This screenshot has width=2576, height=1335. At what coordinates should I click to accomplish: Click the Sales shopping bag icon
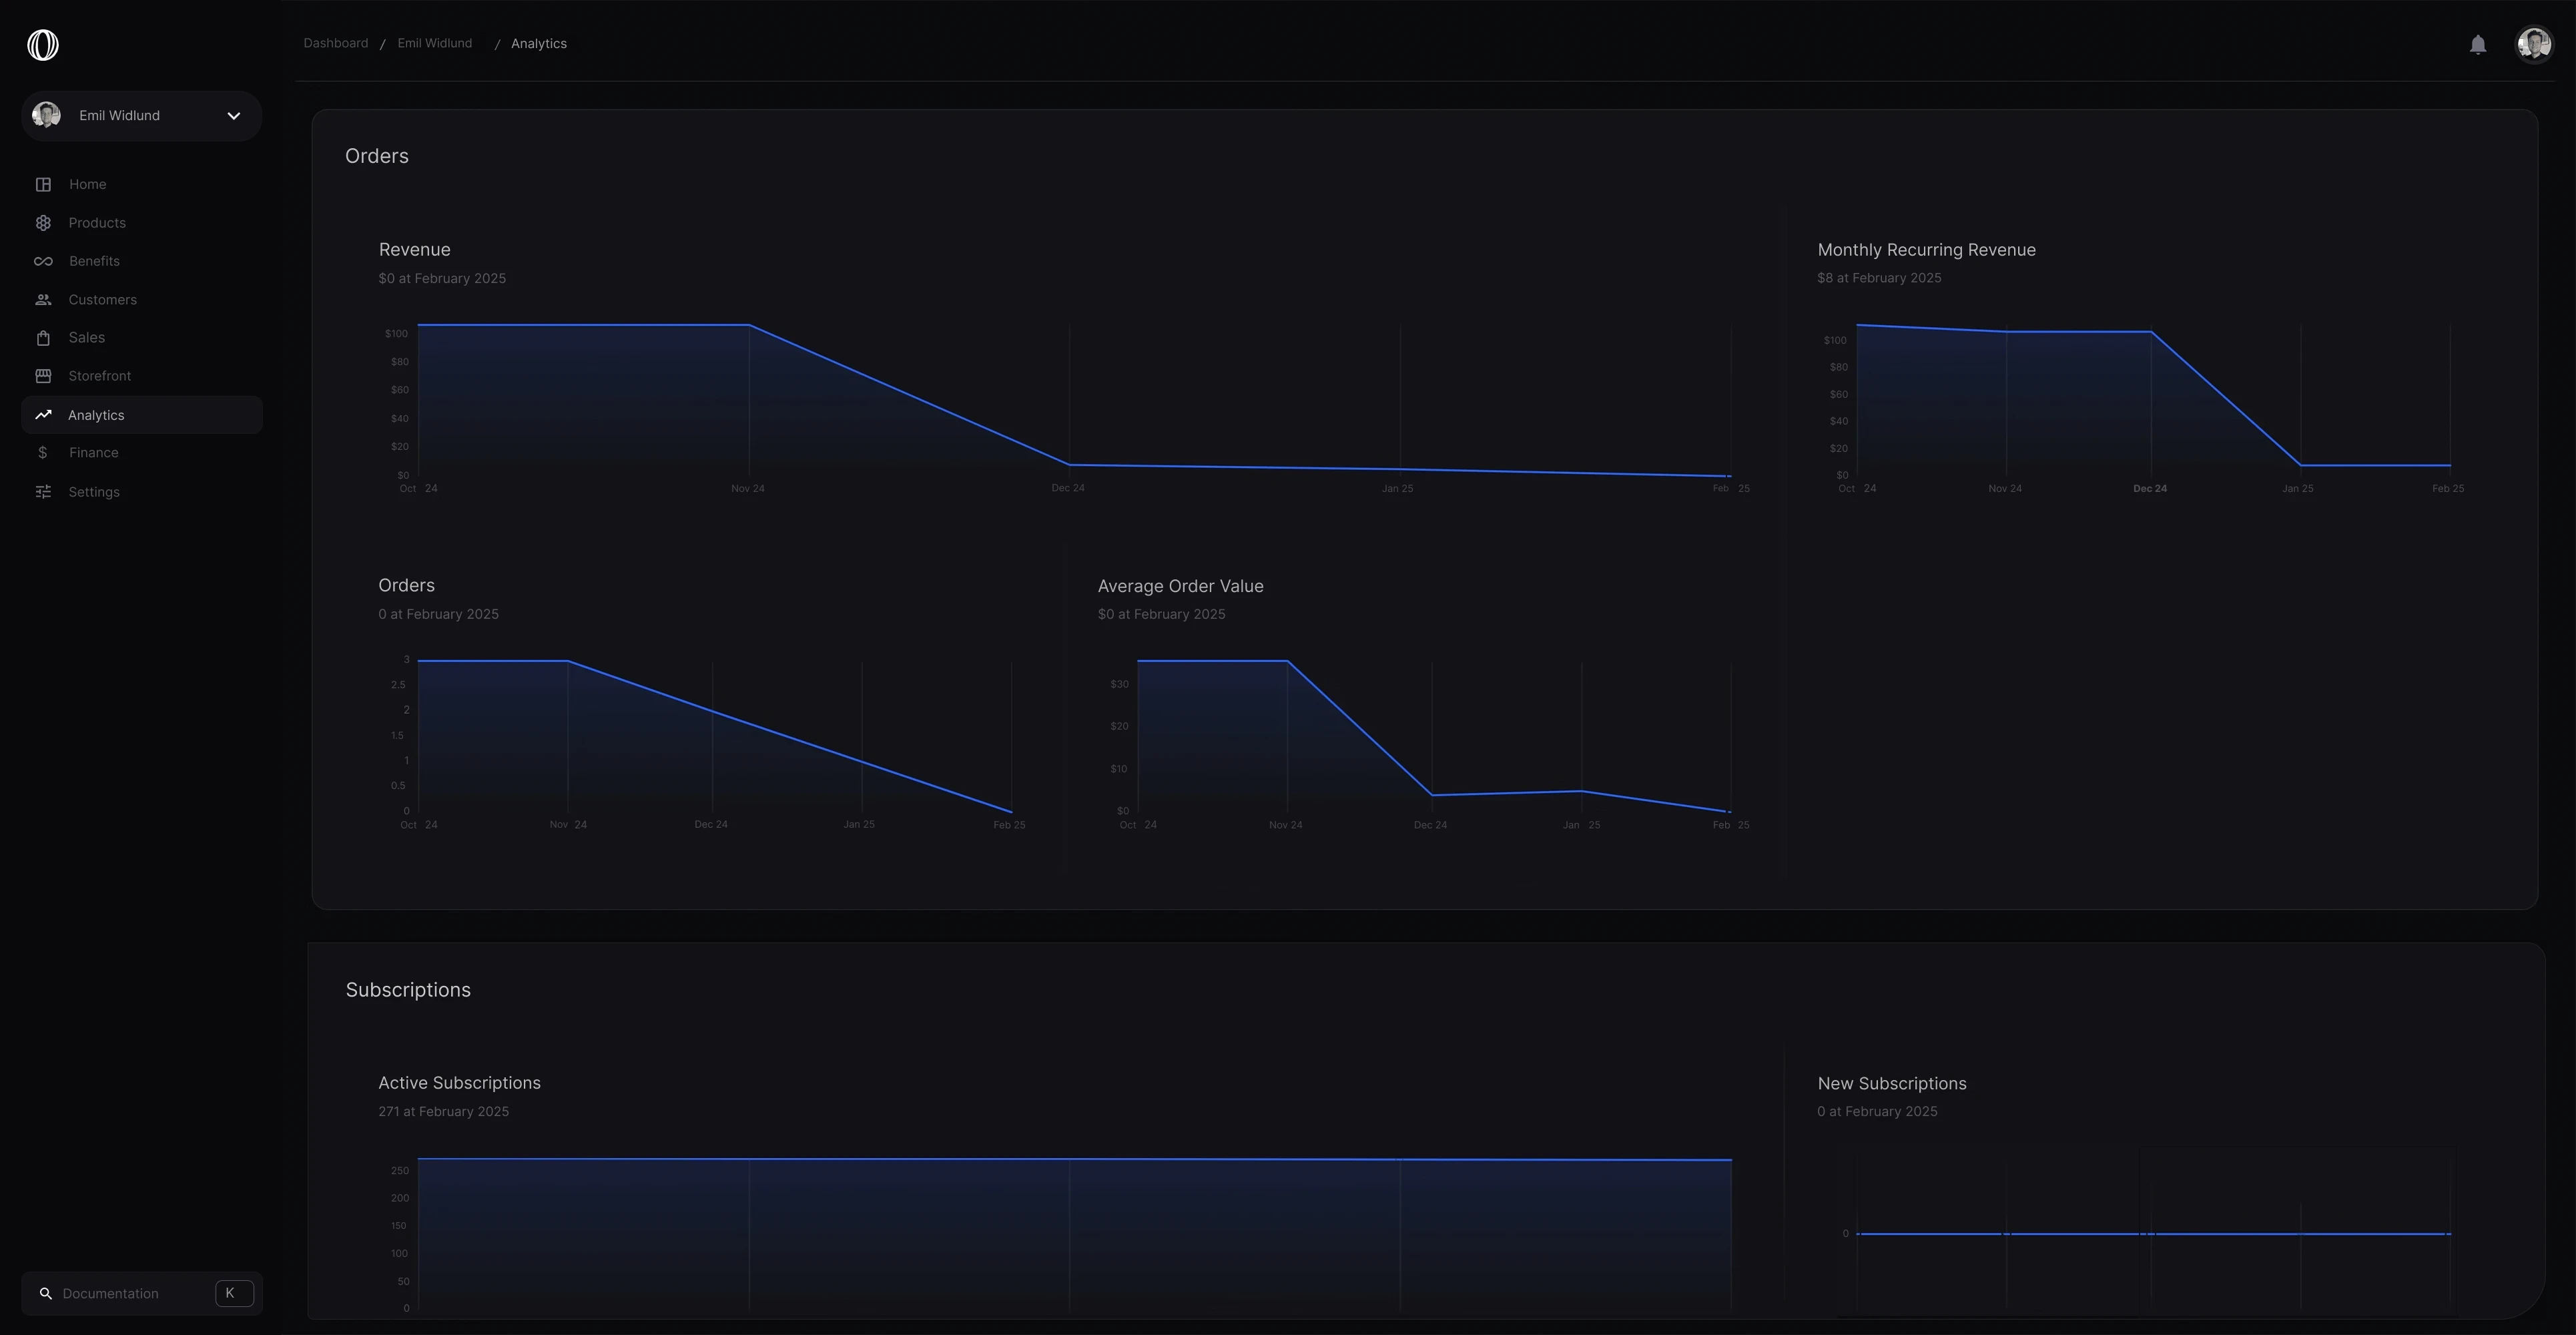point(43,338)
